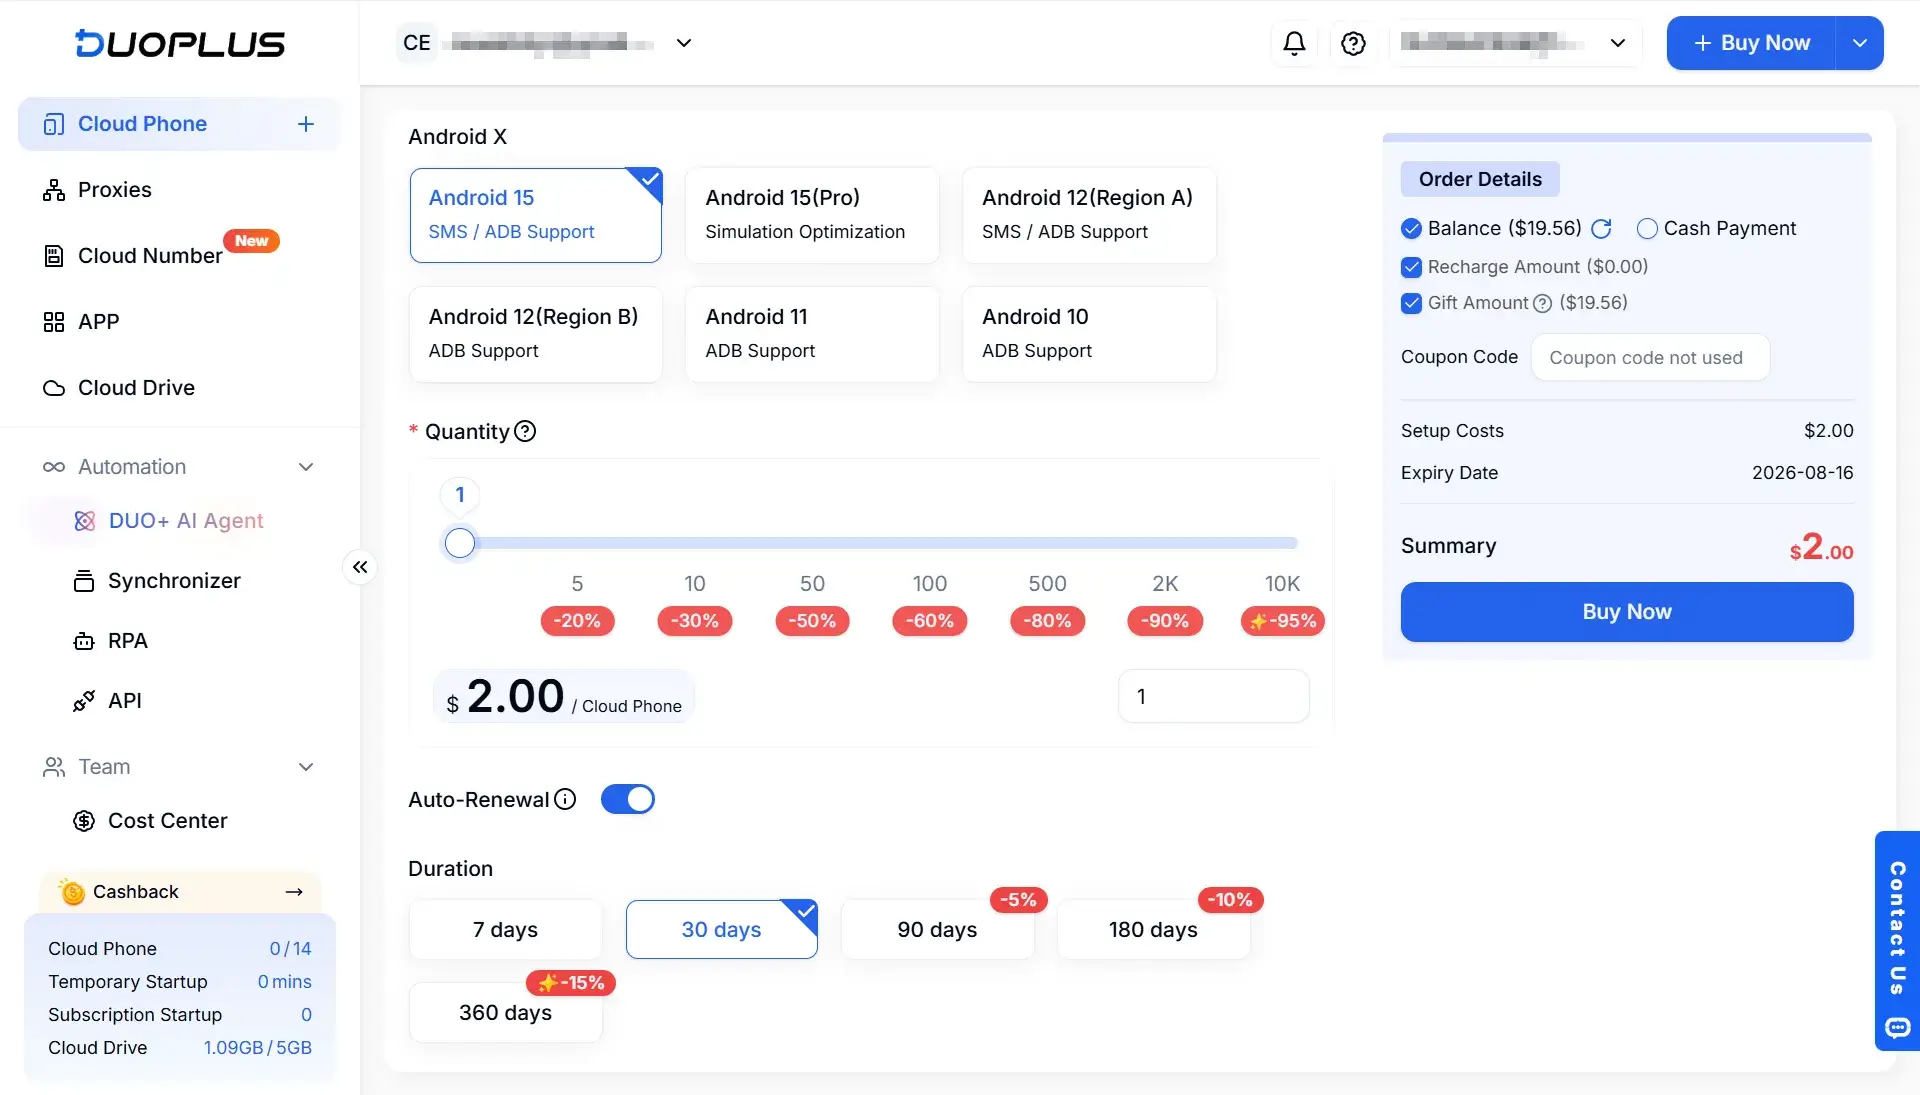The width and height of the screenshot is (1920, 1095).
Task: Choose Android 10 version
Action: [x=1089, y=334]
